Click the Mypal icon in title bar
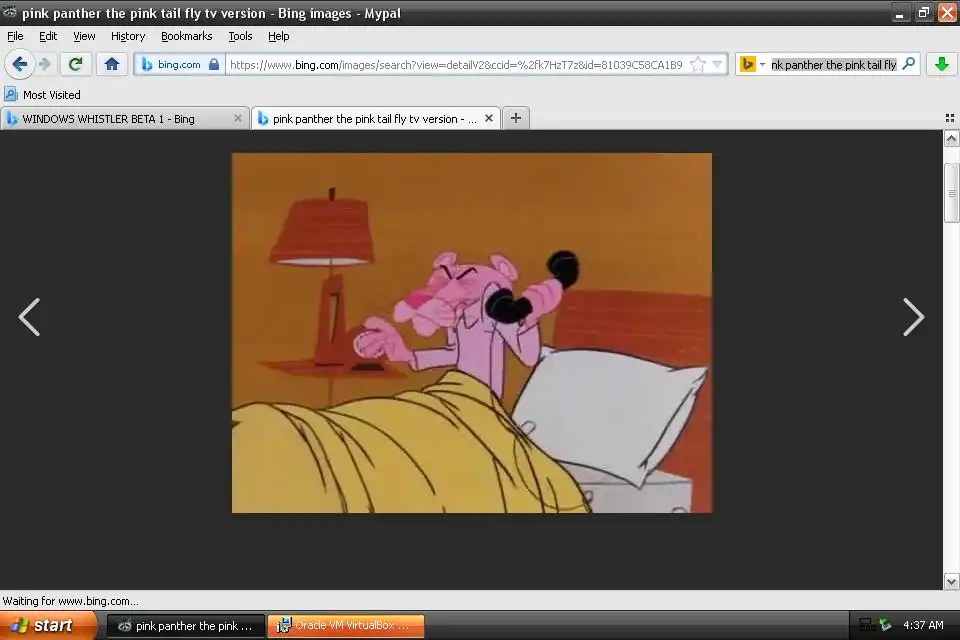Viewport: 960px width, 640px height. [x=10, y=12]
